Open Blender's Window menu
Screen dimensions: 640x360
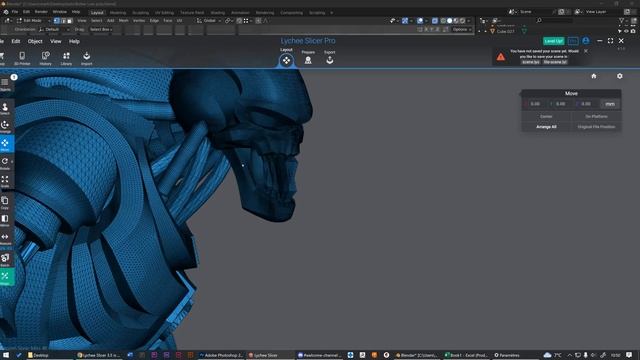tap(60, 12)
